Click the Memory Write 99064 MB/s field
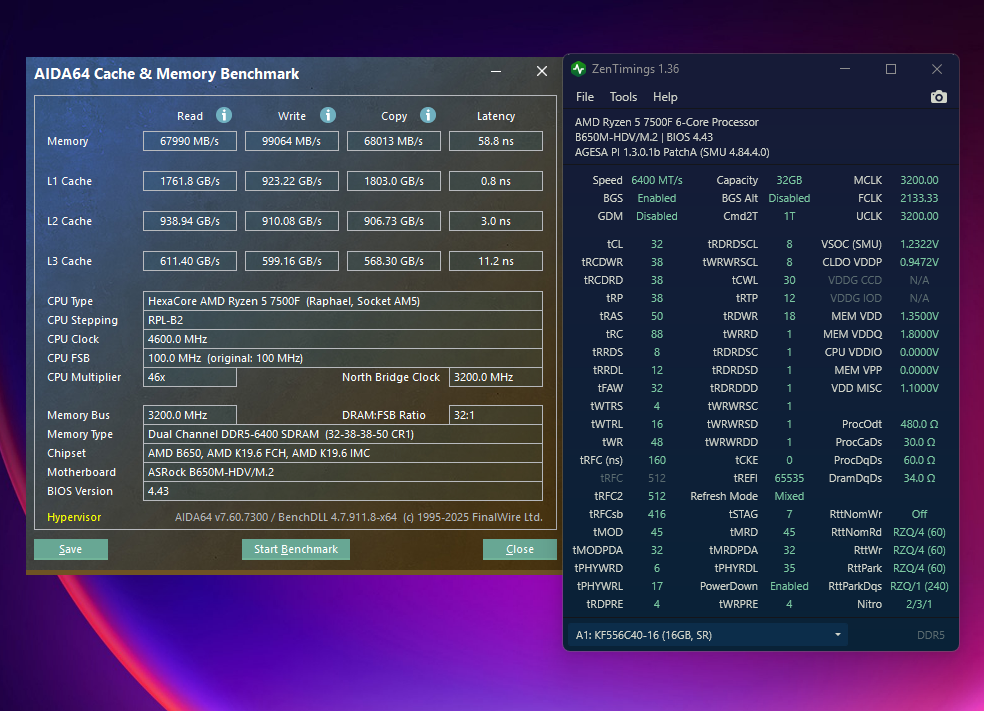Screen dimensions: 984x711 click(x=291, y=141)
